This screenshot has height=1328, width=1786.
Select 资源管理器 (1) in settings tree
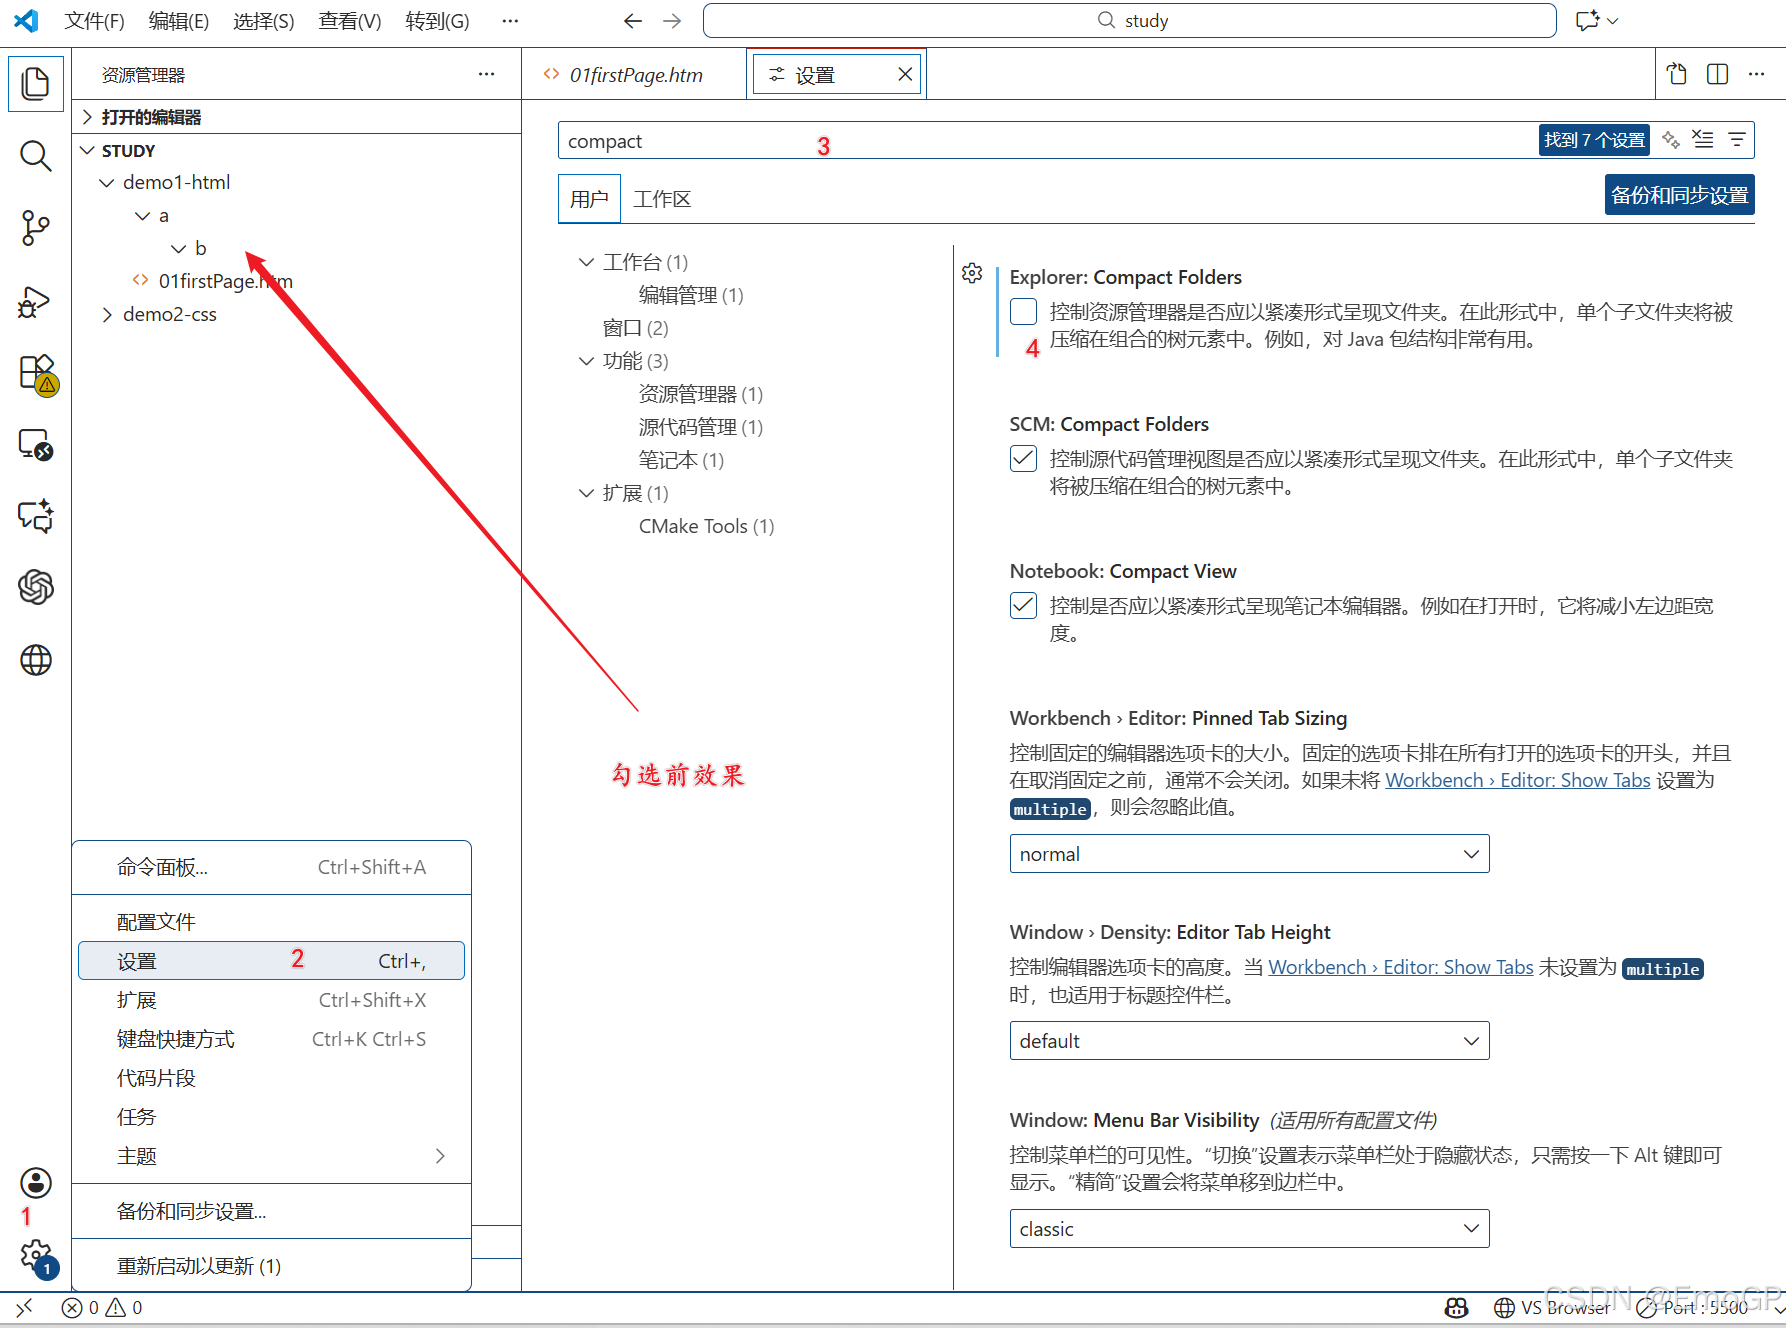tap(700, 394)
